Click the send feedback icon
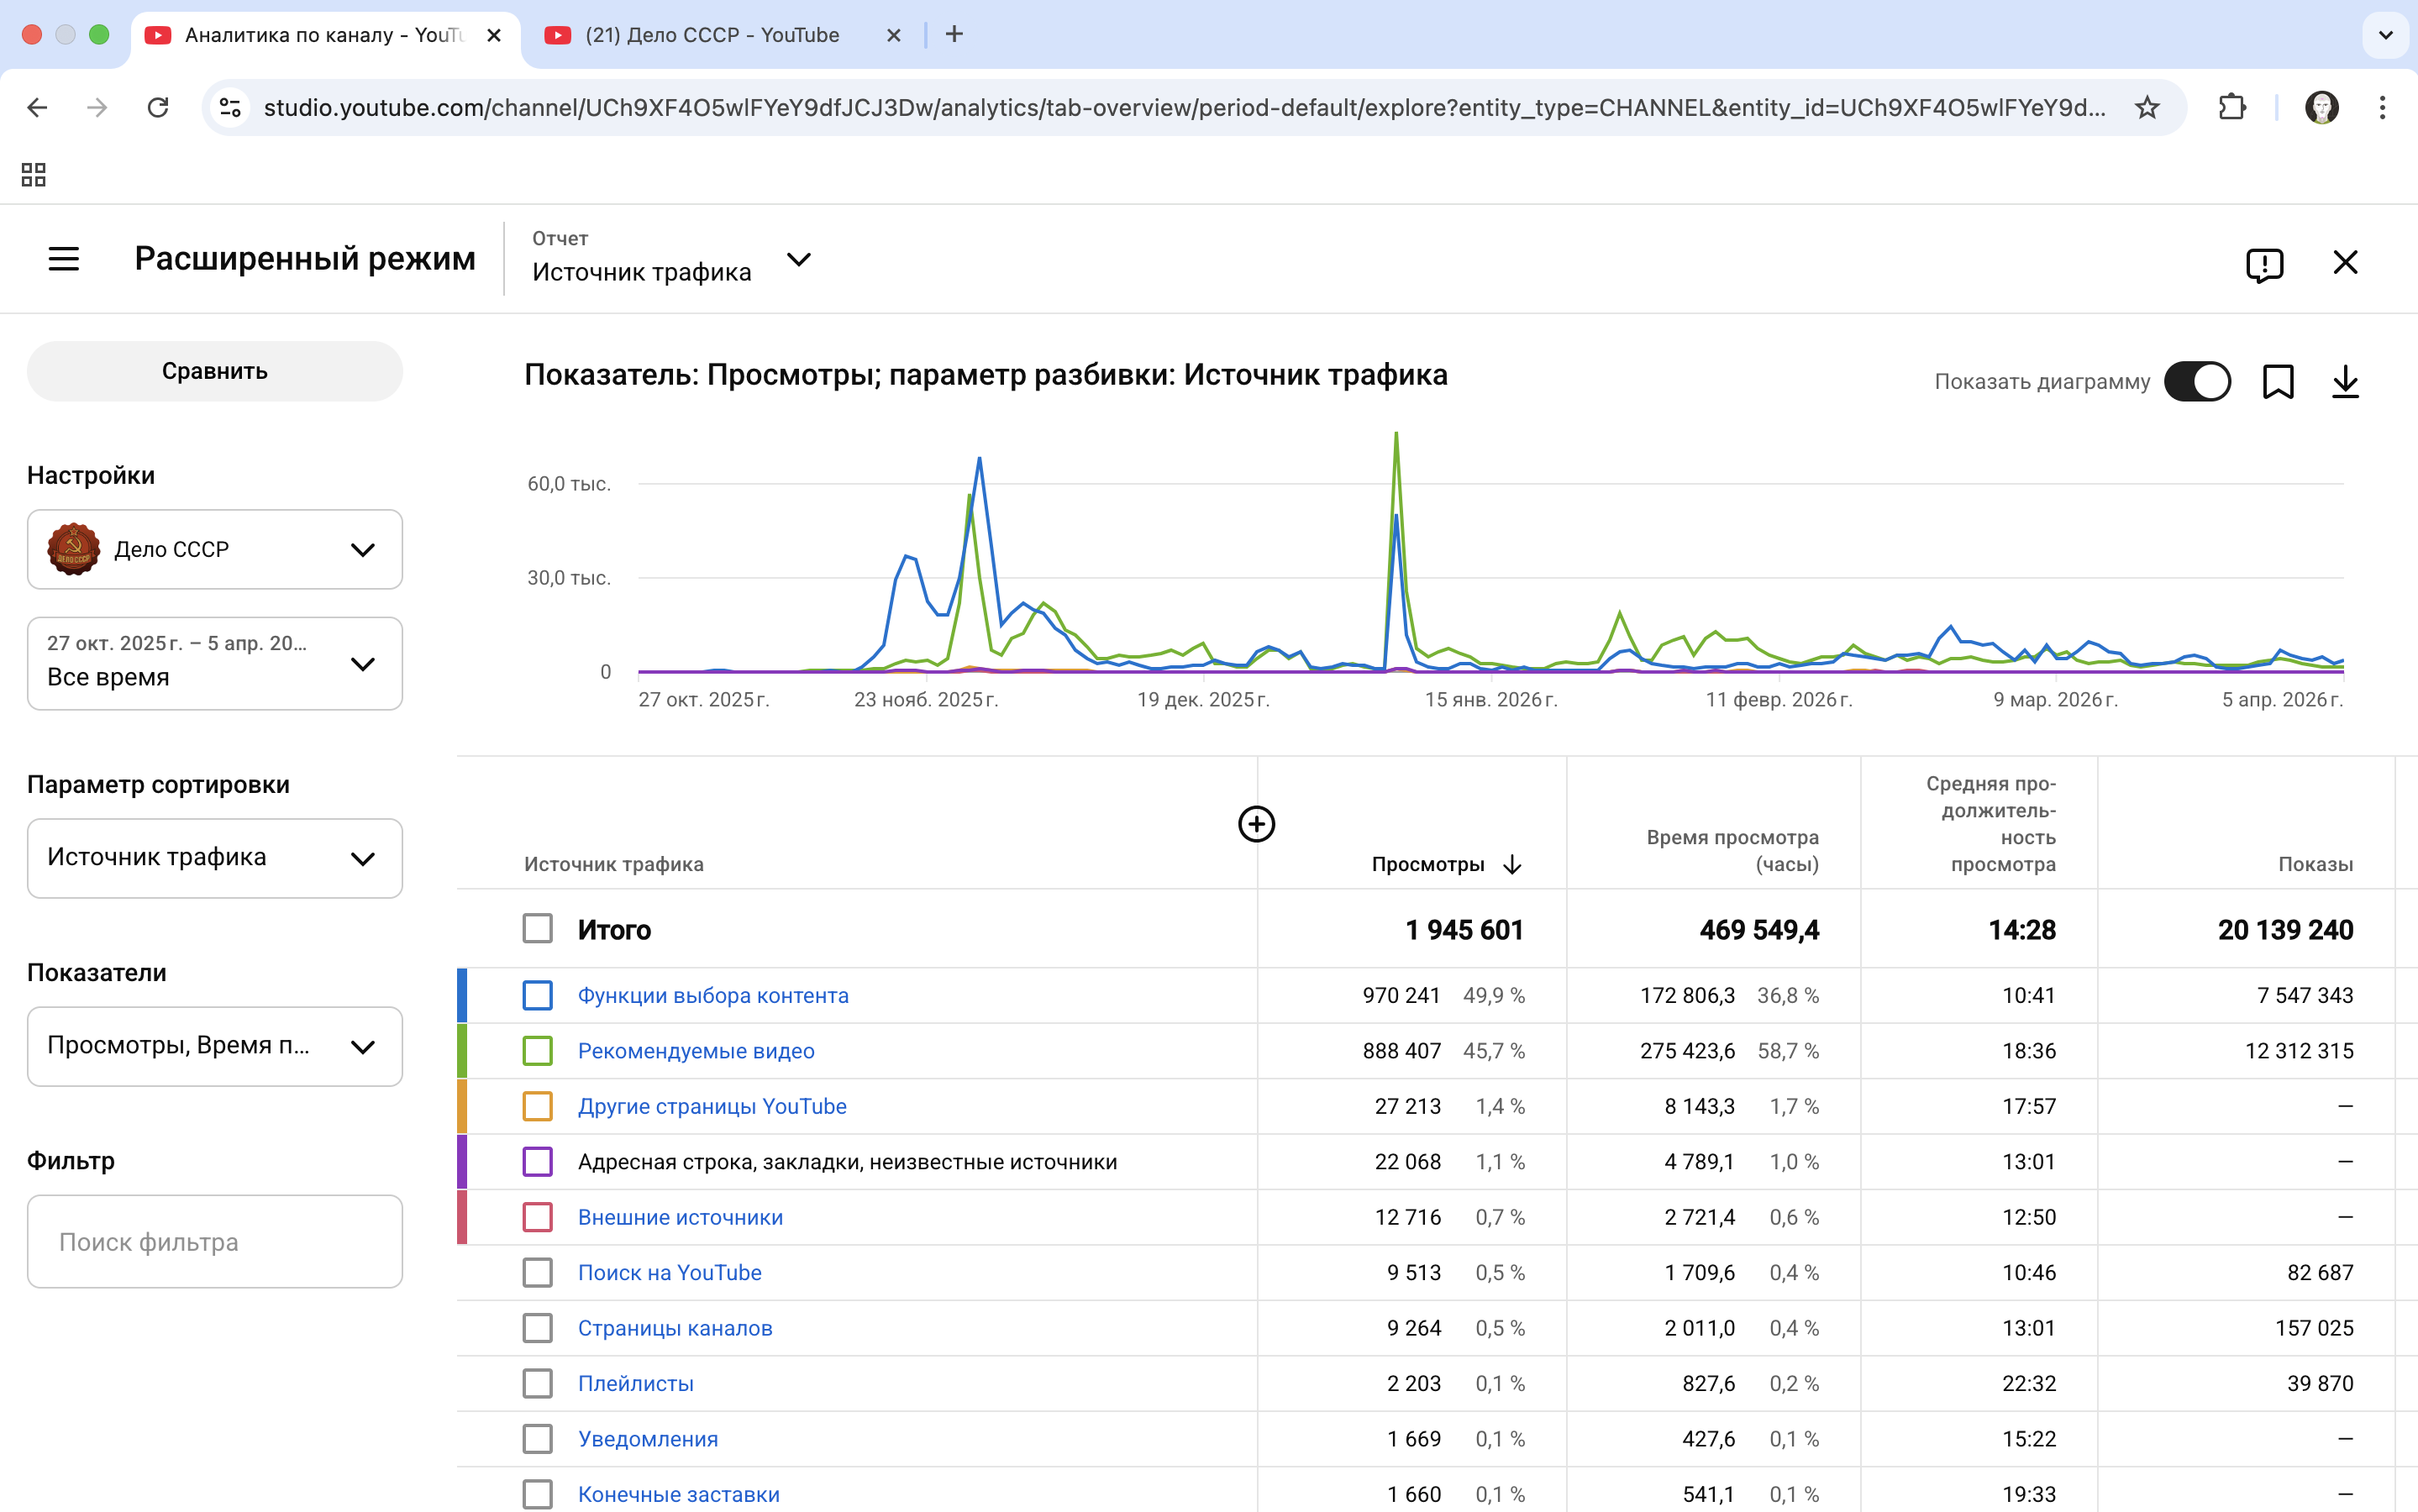The image size is (2418, 1512). click(2264, 264)
